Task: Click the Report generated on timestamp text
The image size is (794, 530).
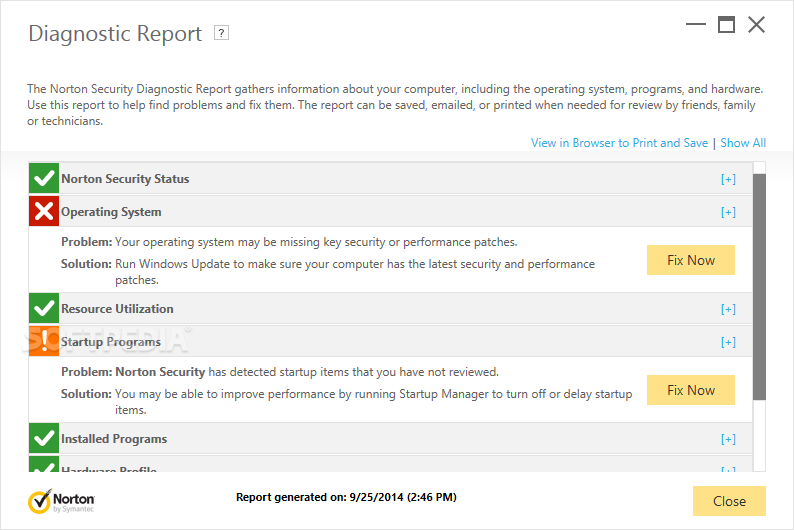Action: tap(346, 497)
